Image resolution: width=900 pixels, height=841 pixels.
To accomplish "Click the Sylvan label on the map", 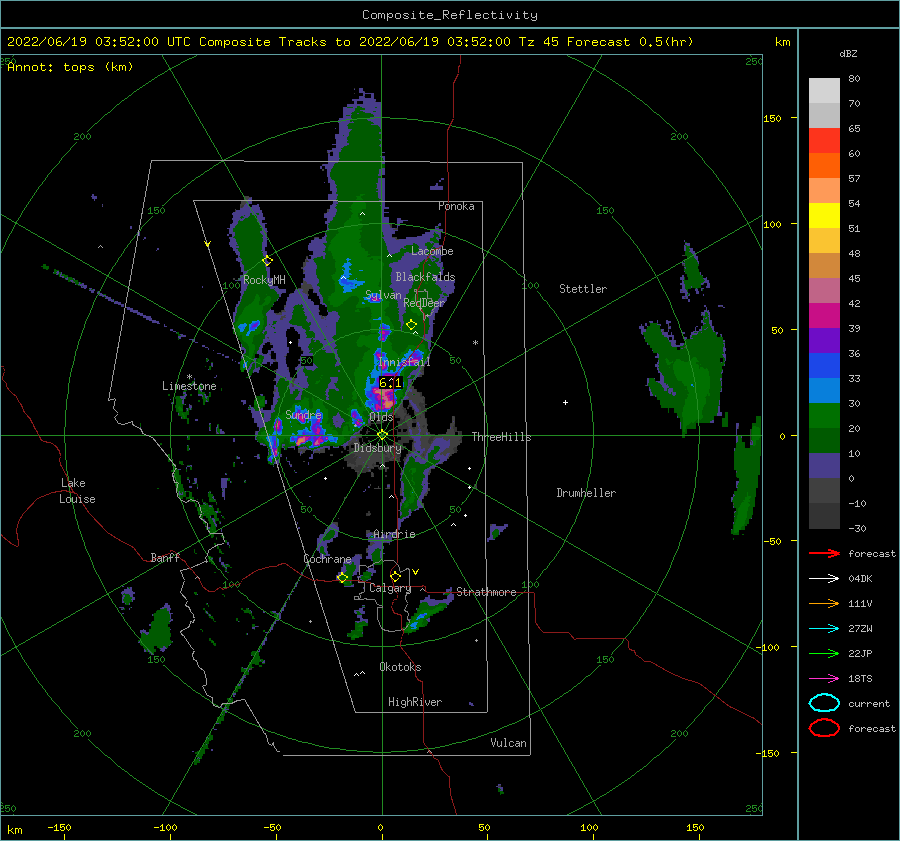I will (x=383, y=295).
